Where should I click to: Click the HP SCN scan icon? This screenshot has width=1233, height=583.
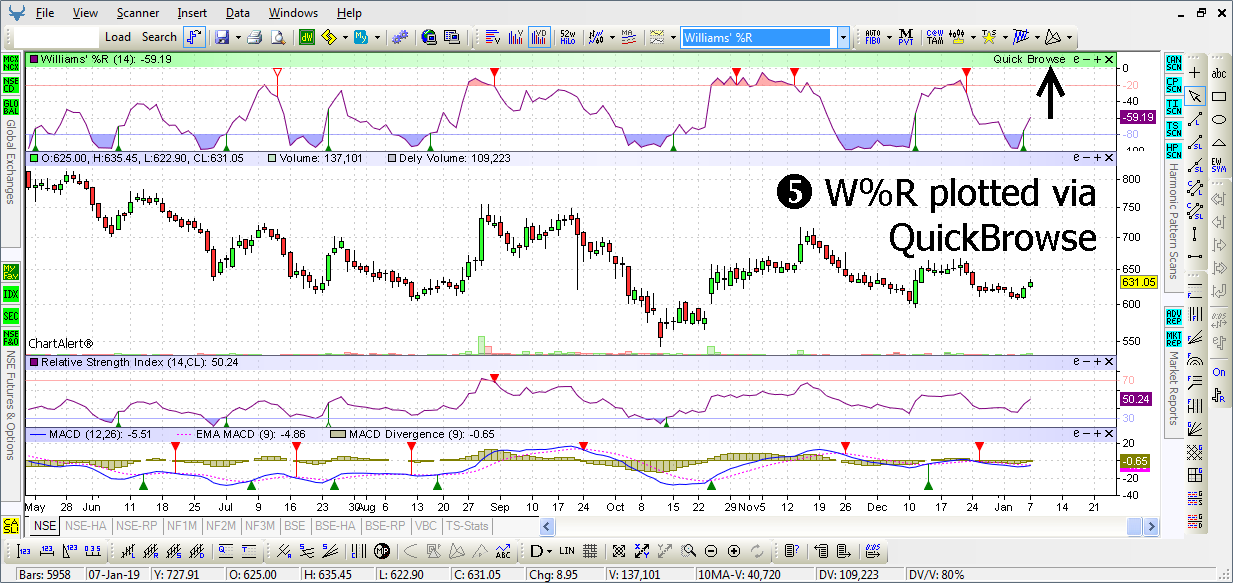point(1174,151)
